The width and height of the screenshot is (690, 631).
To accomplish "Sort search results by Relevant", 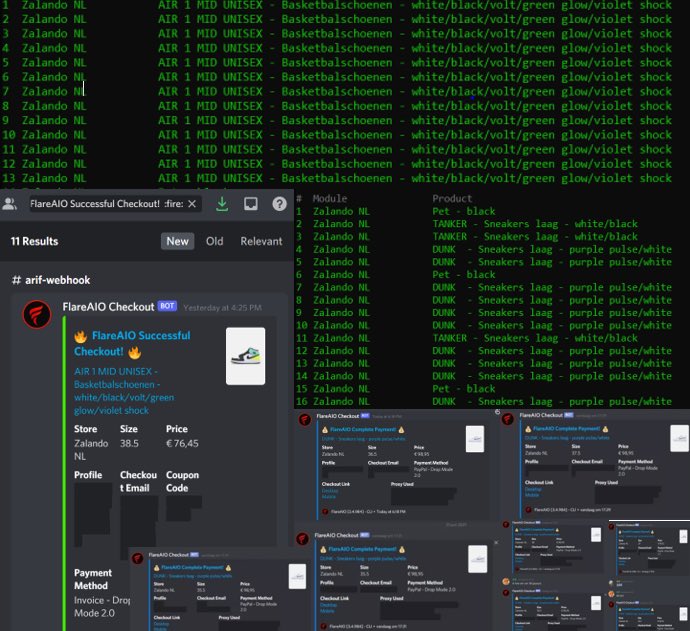I will 261,241.
